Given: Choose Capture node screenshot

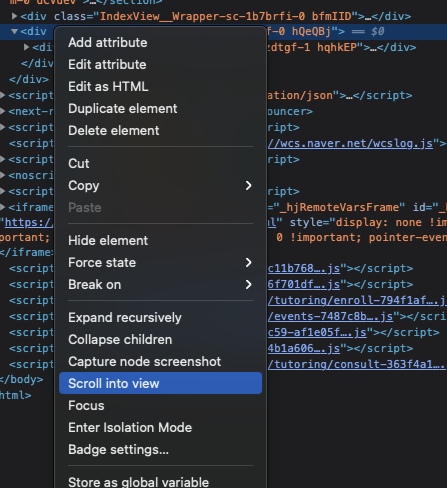Looking at the screenshot, I should point(144,362).
